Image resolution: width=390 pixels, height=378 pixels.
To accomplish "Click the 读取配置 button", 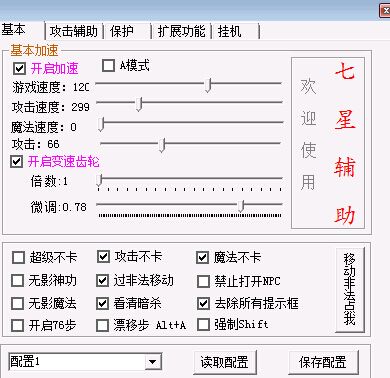I will click(225, 362).
